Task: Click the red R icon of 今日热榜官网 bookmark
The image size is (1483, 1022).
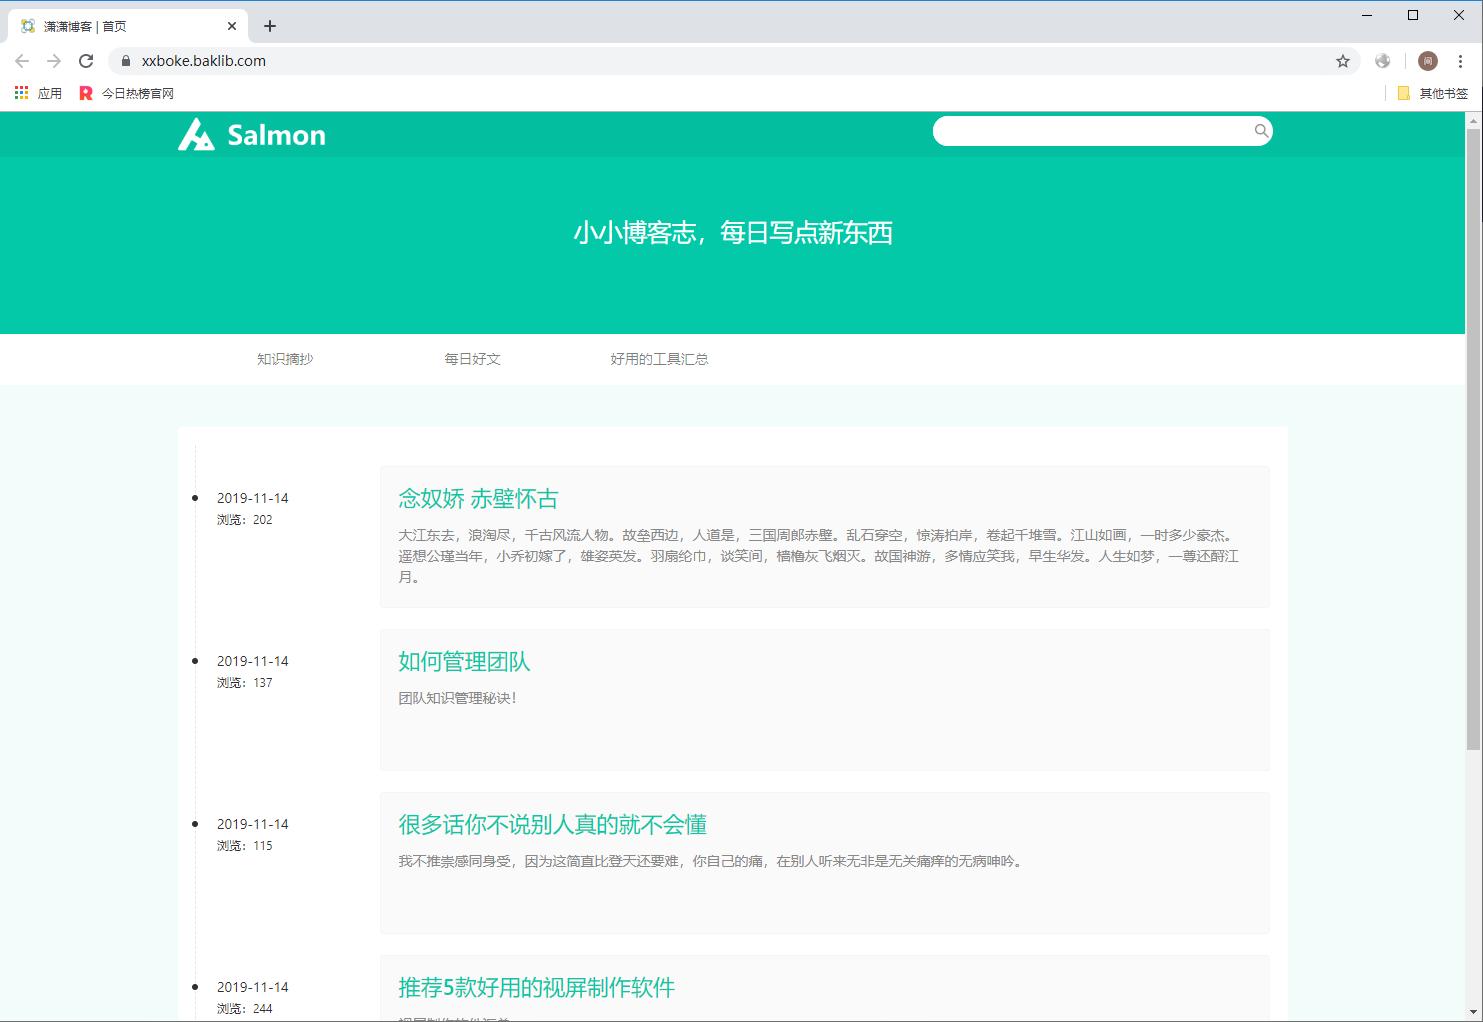Action: [86, 92]
